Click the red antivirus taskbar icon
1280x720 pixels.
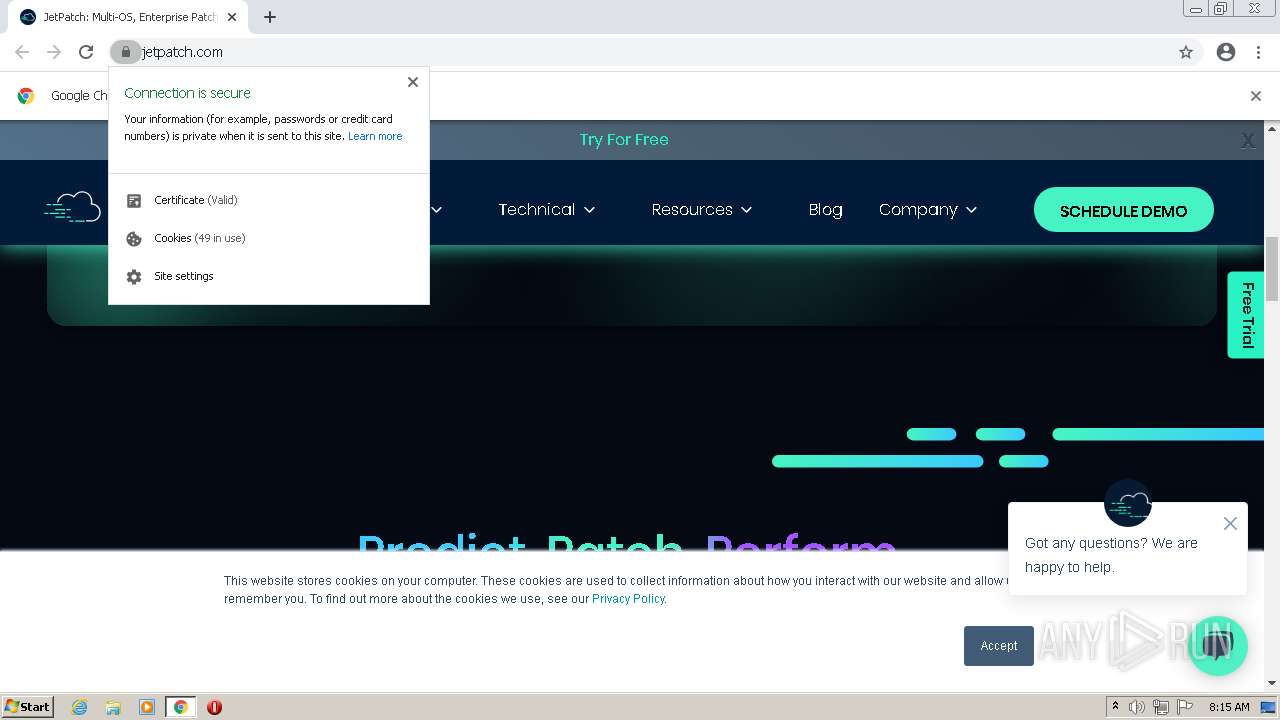click(214, 707)
